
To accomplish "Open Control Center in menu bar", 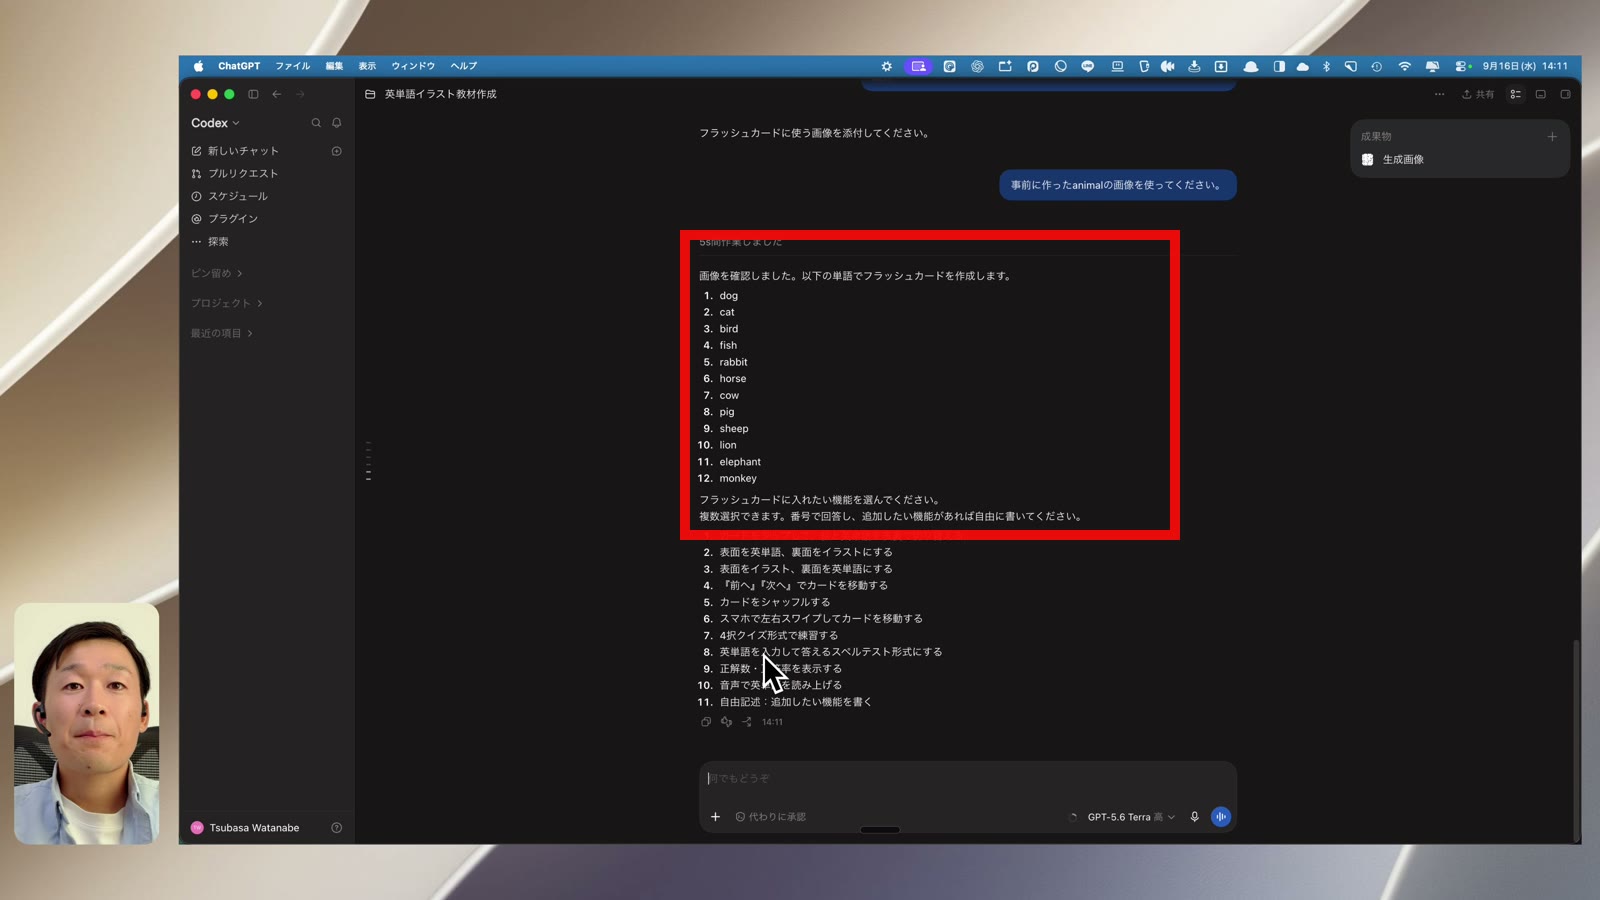I will pos(1462,66).
